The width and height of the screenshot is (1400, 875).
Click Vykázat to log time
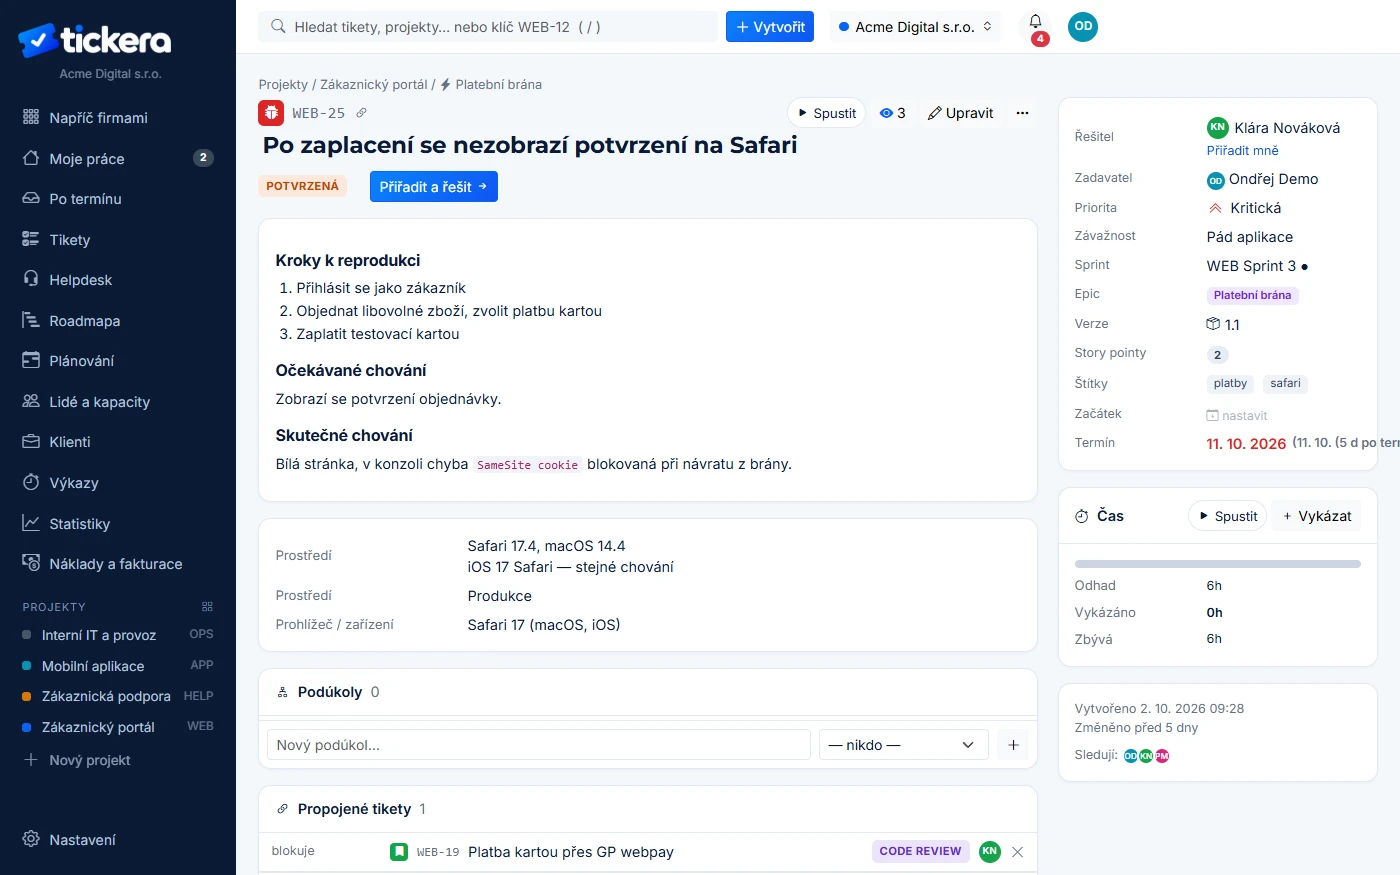point(1316,516)
